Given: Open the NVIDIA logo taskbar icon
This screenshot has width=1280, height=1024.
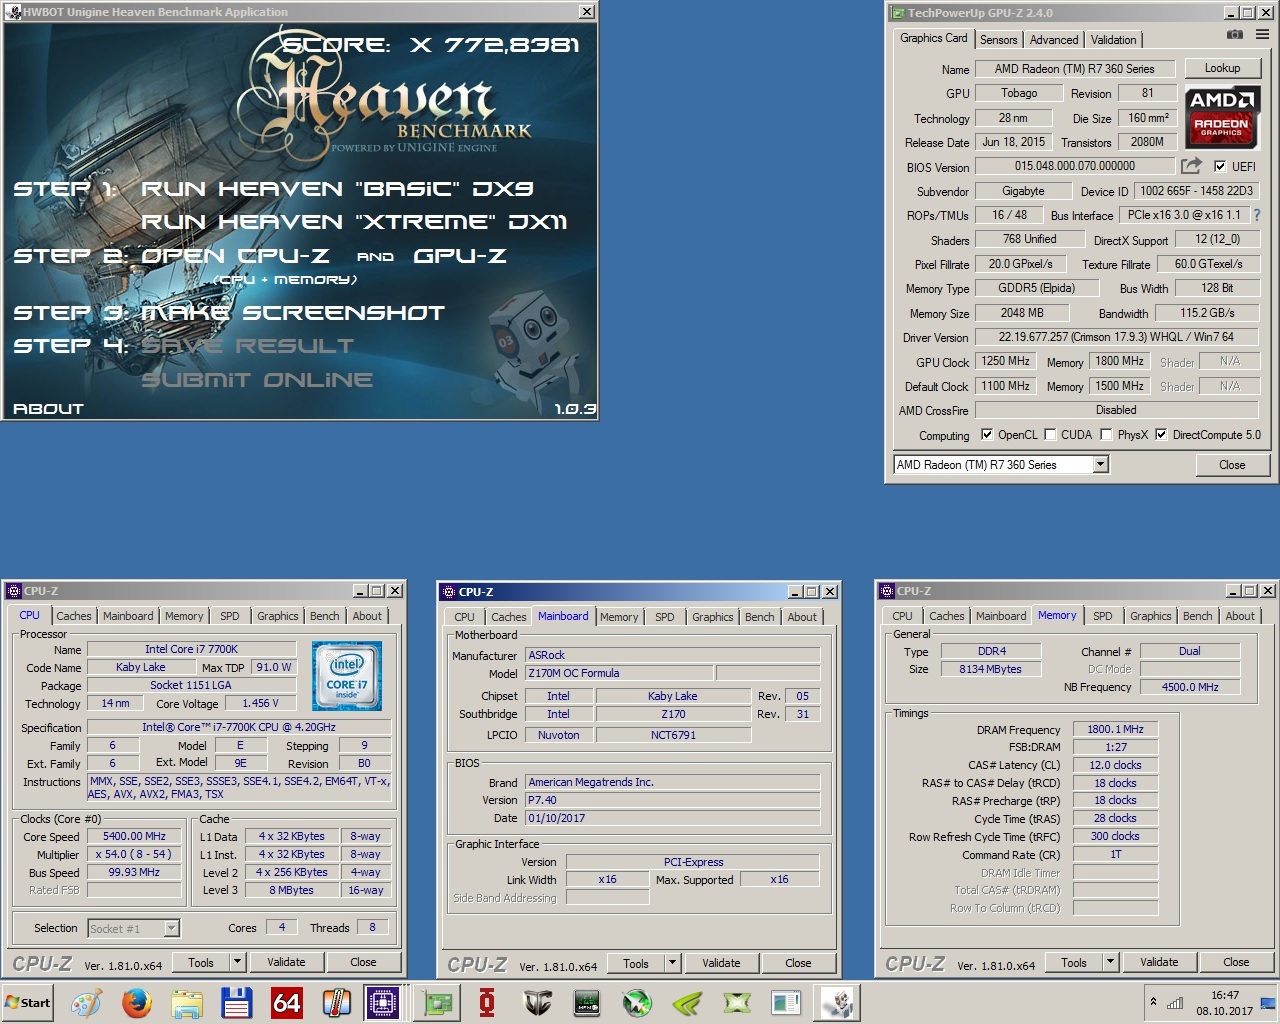Looking at the screenshot, I should pos(687,1002).
